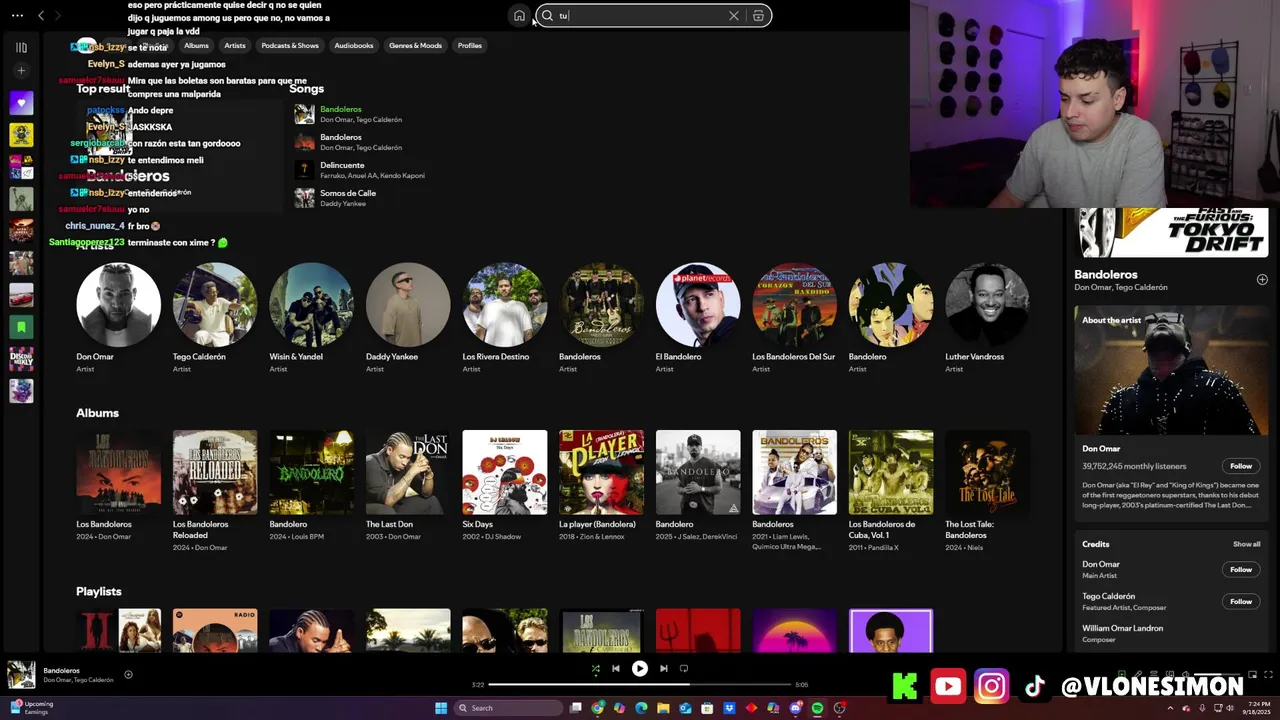Clear the search field with the X
Image resolution: width=1280 pixels, height=720 pixels.
coord(733,15)
